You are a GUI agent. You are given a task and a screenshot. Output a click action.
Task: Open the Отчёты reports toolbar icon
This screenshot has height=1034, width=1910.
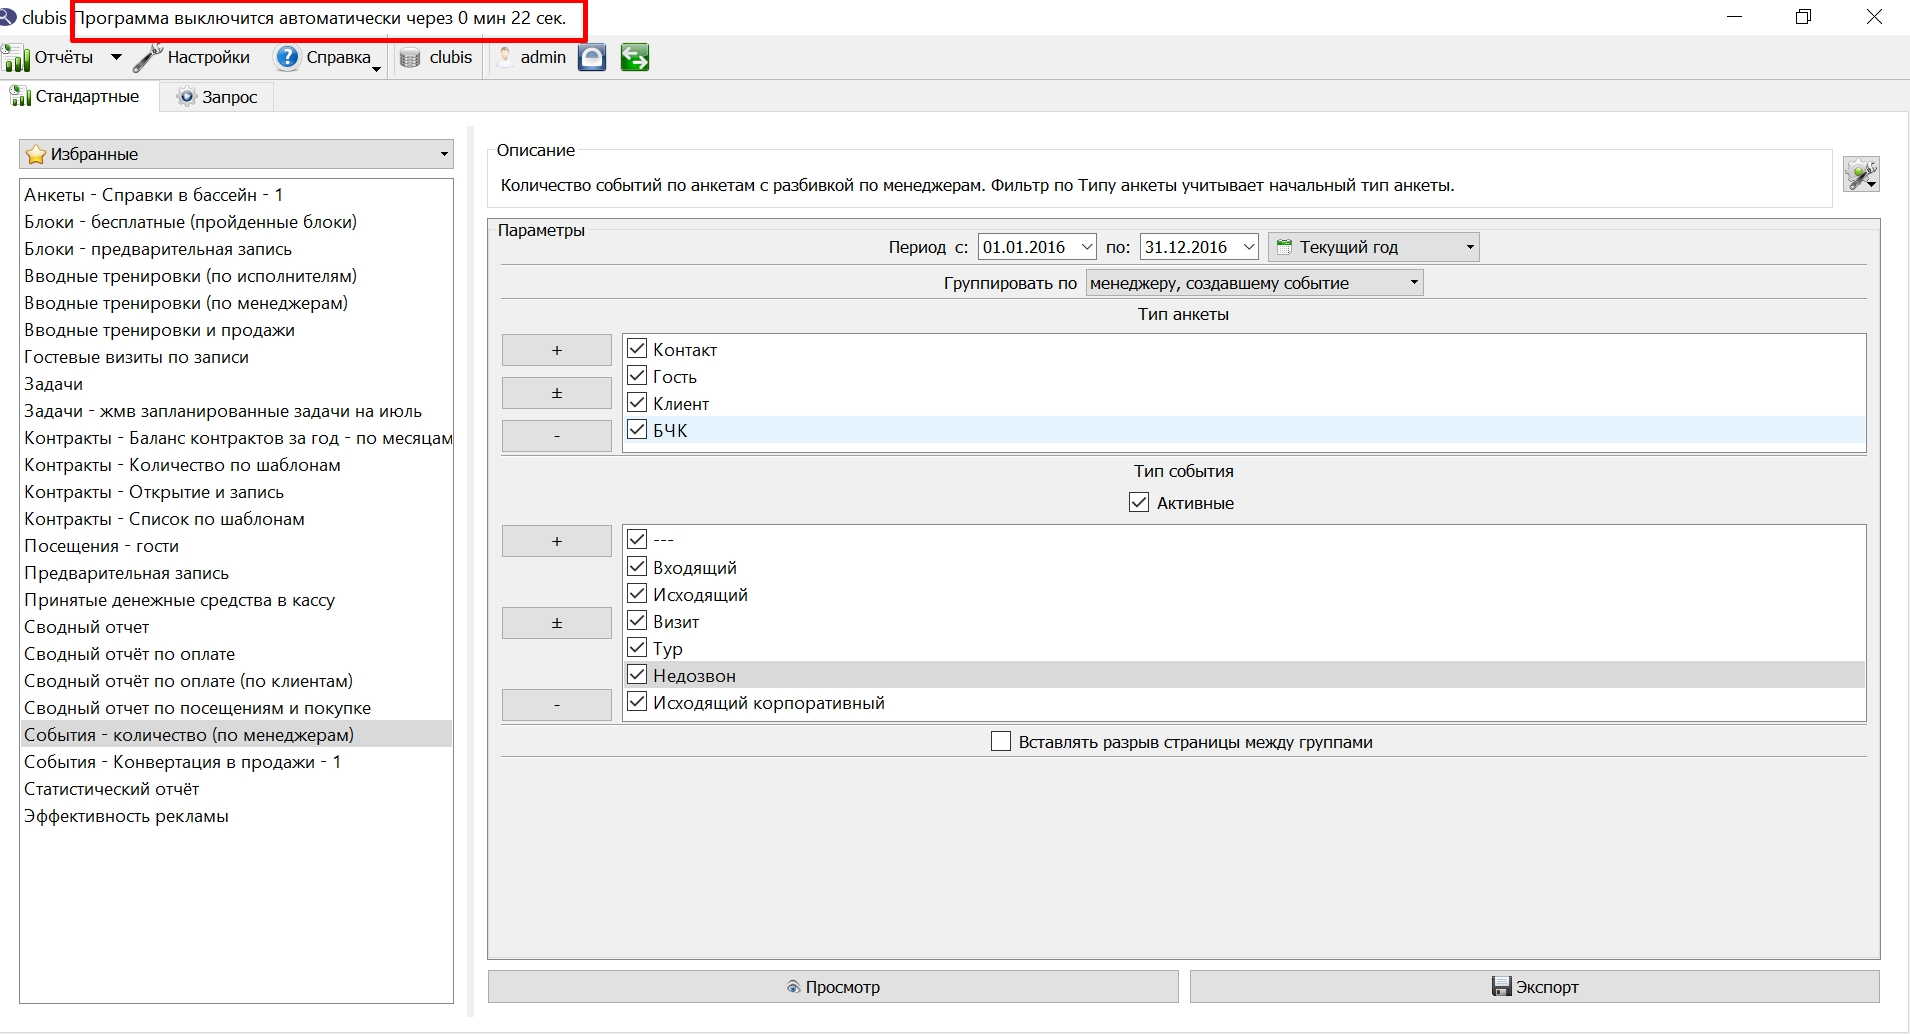tap(17, 58)
